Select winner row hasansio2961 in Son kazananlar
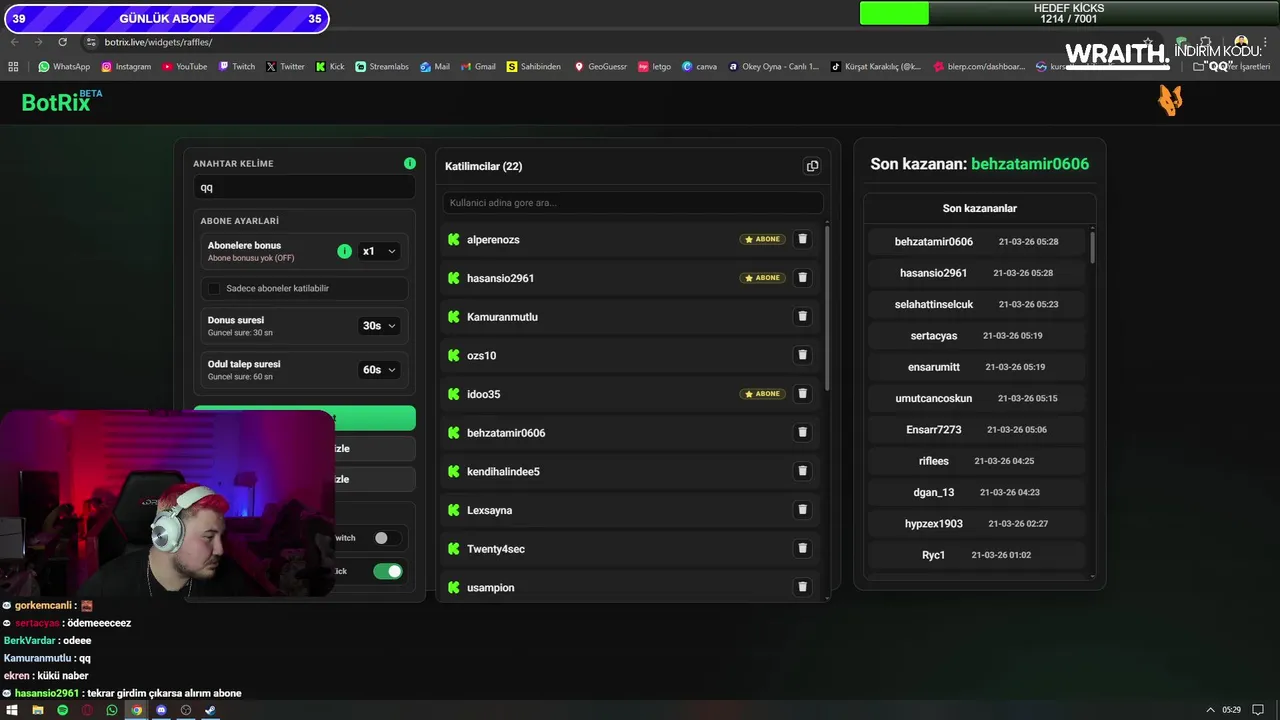 point(976,273)
